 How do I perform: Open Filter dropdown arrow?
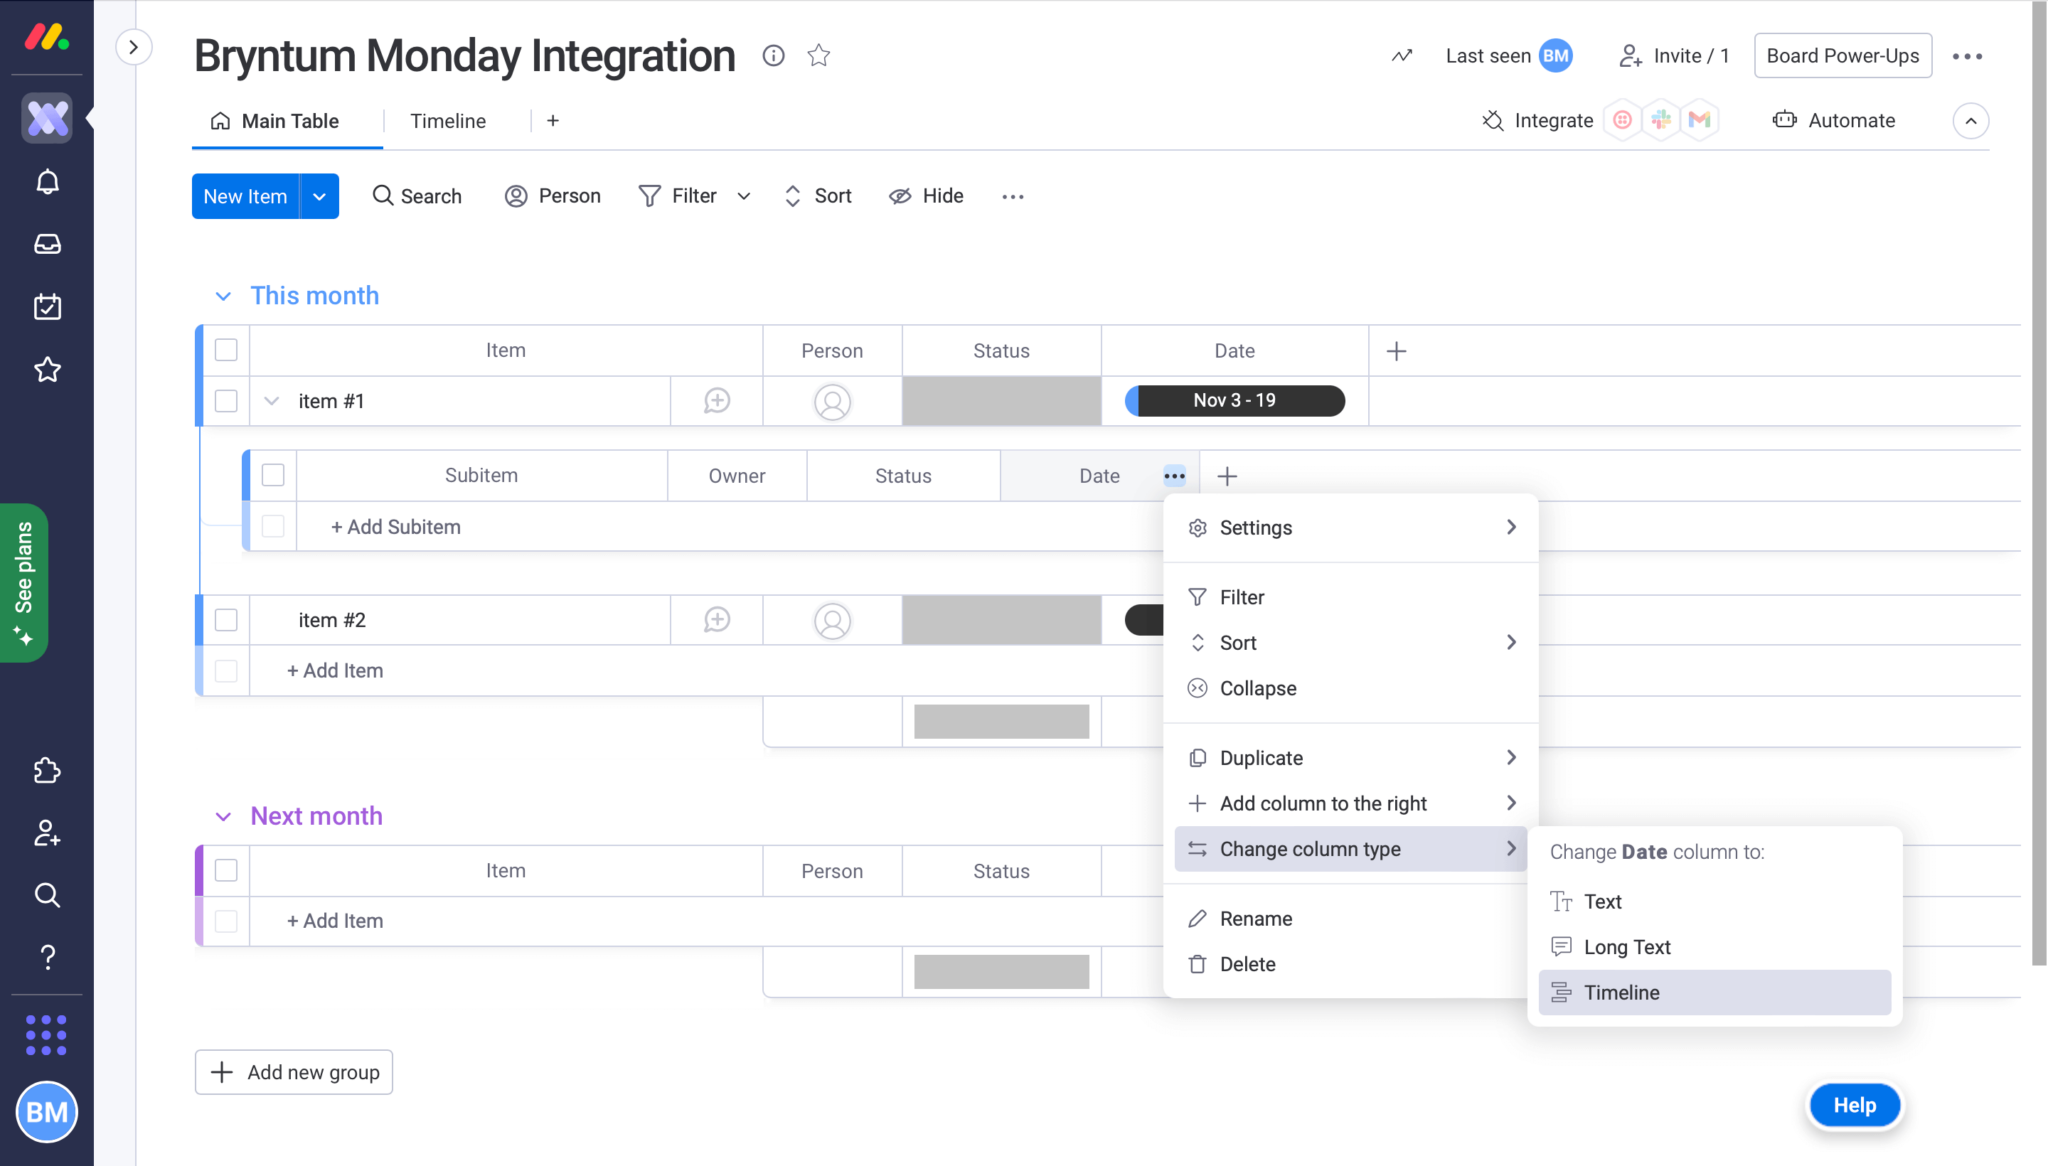[744, 196]
